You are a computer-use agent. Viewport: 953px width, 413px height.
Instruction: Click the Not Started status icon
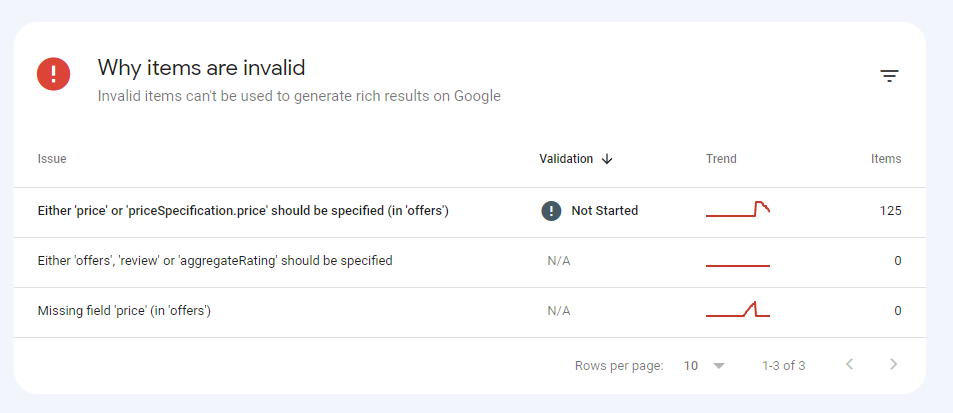pos(551,211)
